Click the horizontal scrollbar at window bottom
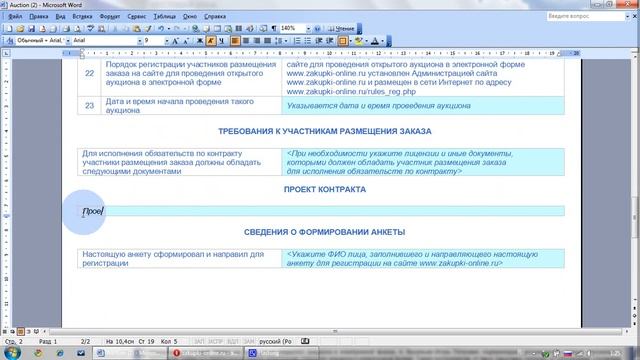This screenshot has height=360, width=640. (x=335, y=331)
